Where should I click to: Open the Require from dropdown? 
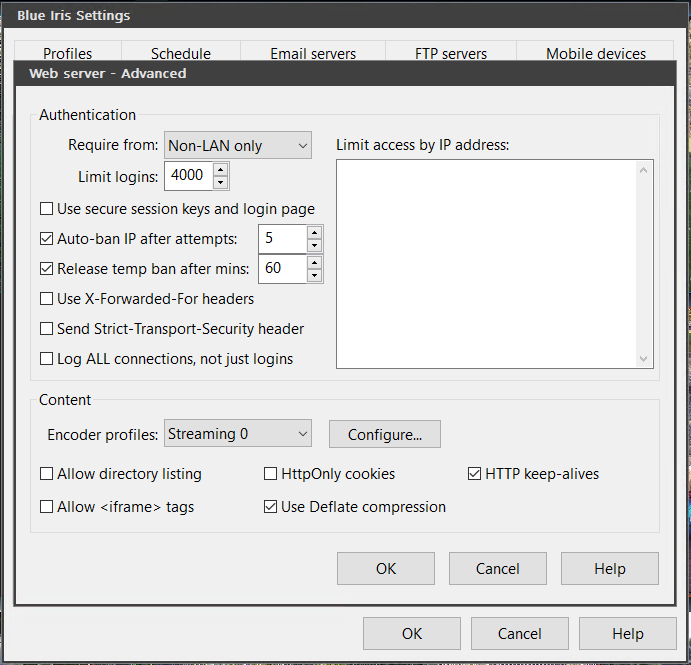(x=238, y=146)
